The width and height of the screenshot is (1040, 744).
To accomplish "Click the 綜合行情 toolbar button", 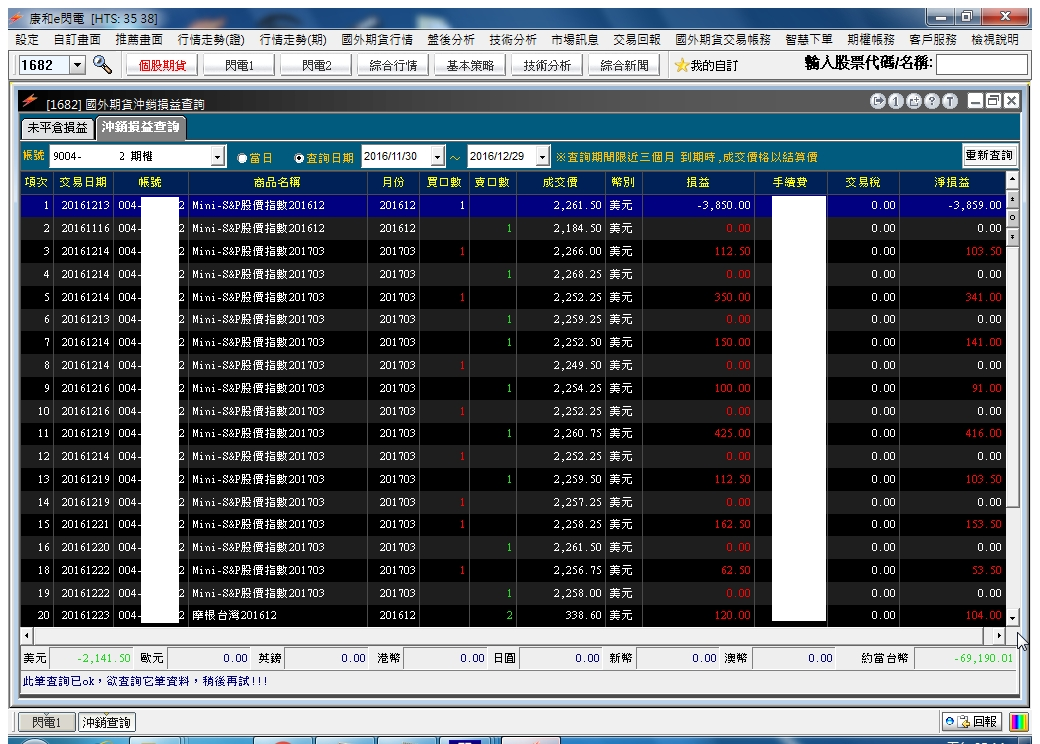I will (393, 65).
